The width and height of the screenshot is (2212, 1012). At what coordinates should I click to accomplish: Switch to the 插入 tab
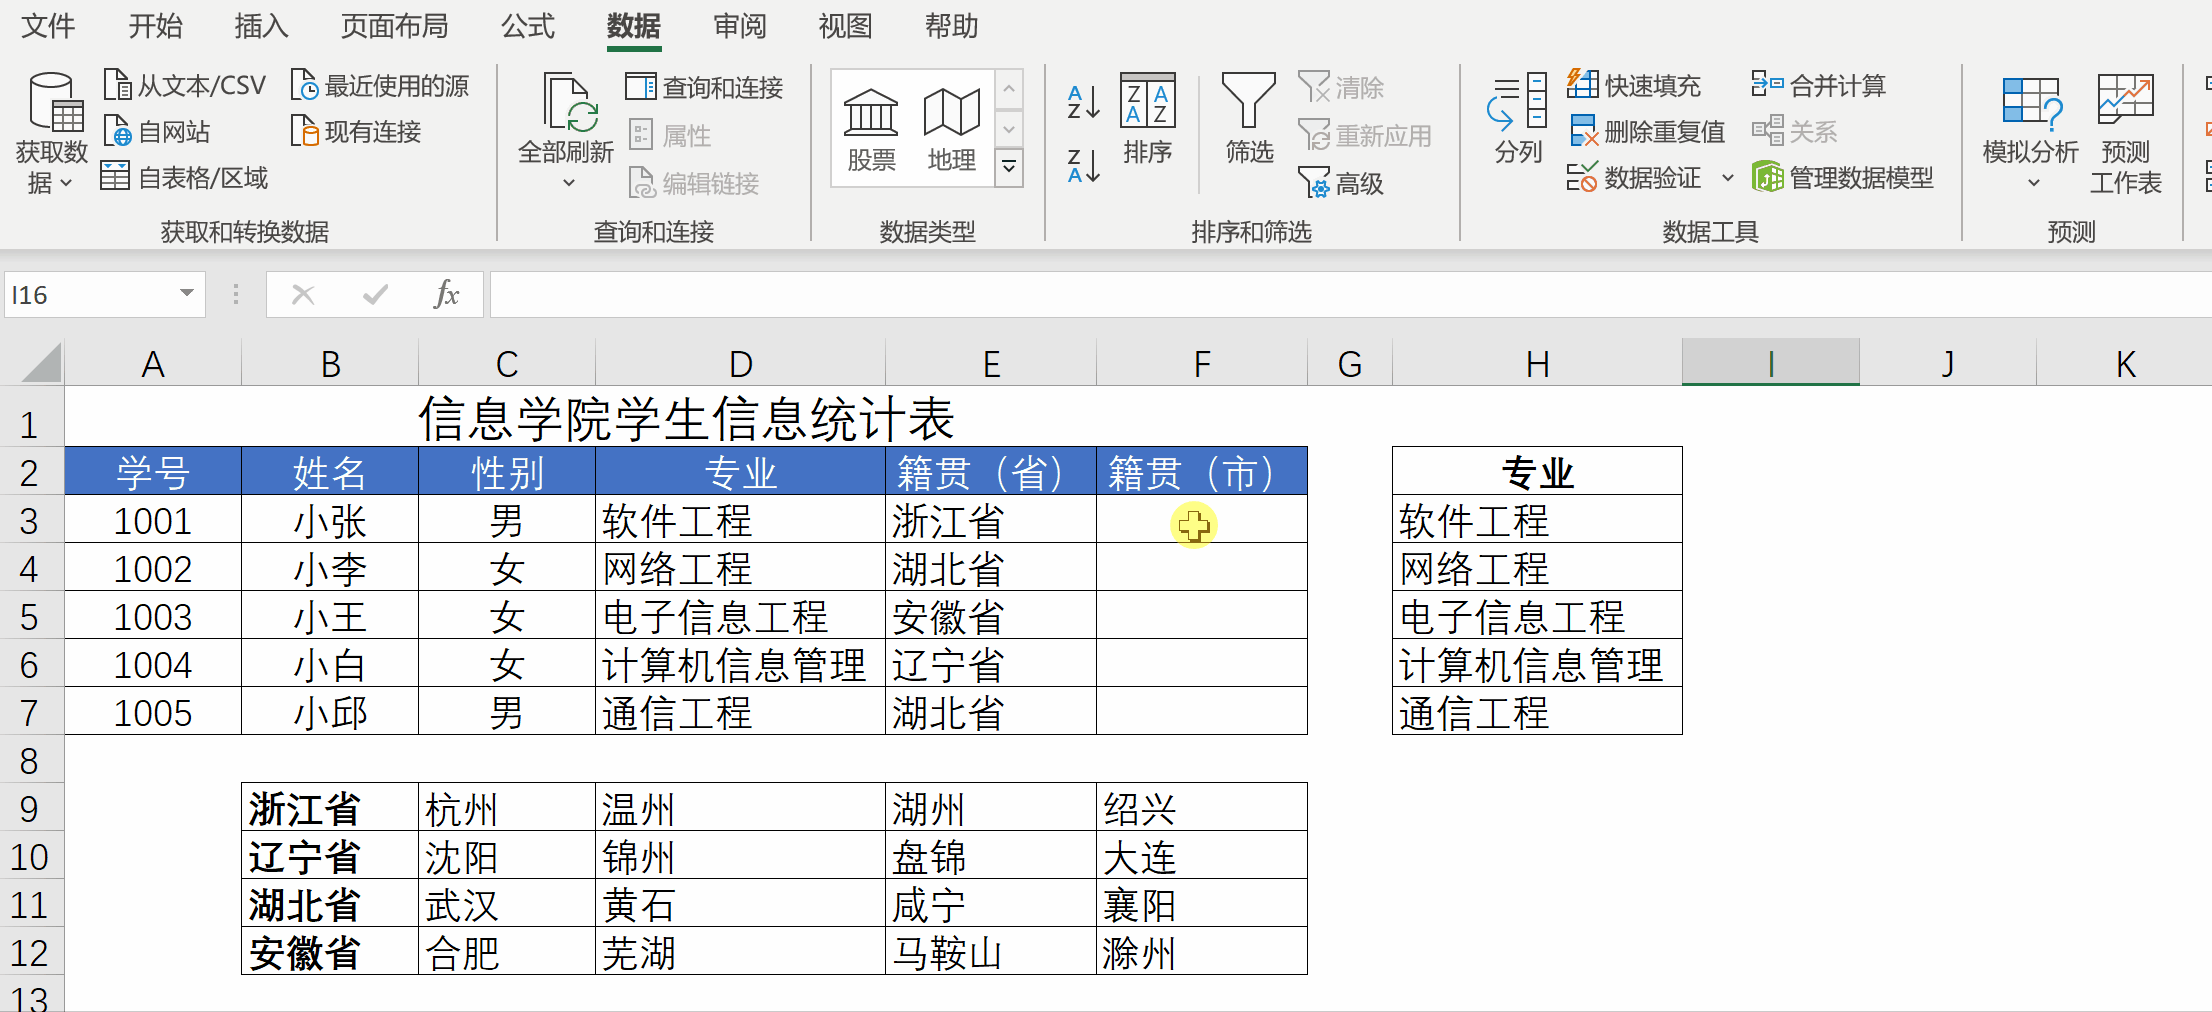[261, 26]
